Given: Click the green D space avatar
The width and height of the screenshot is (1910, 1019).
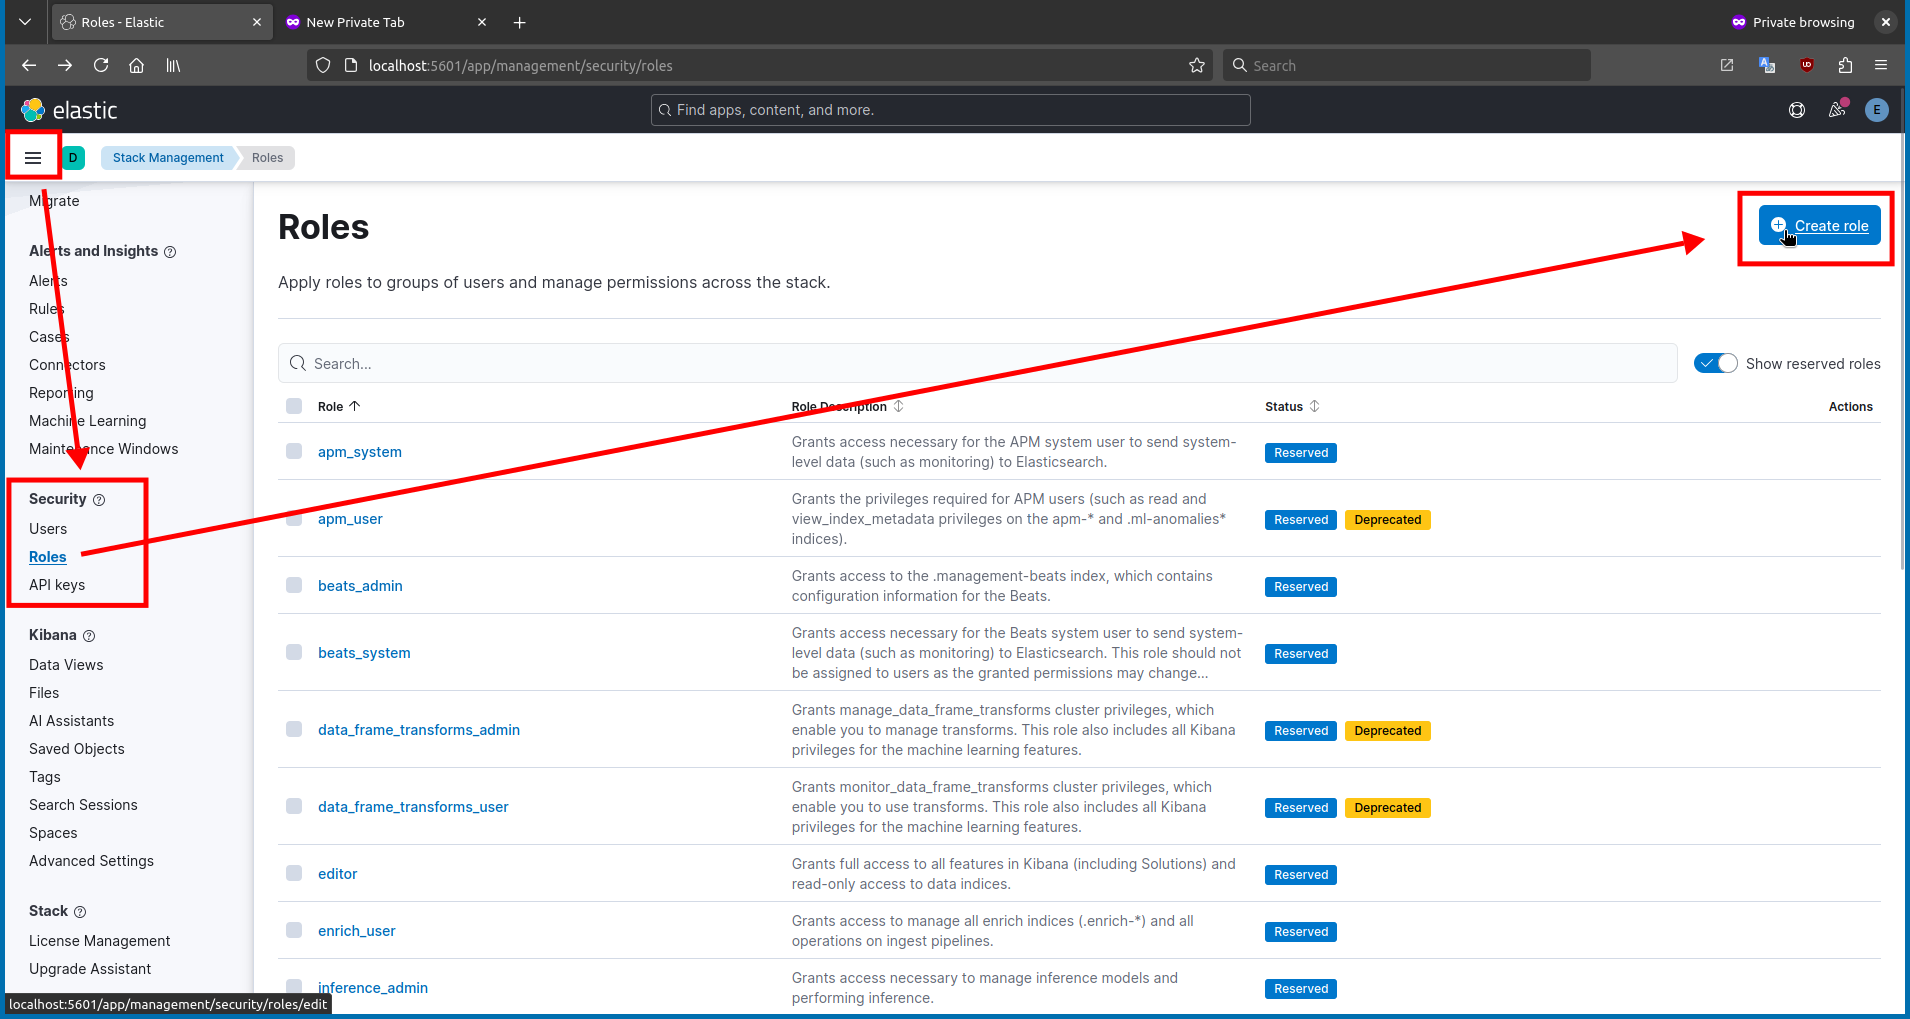Looking at the screenshot, I should (x=73, y=158).
